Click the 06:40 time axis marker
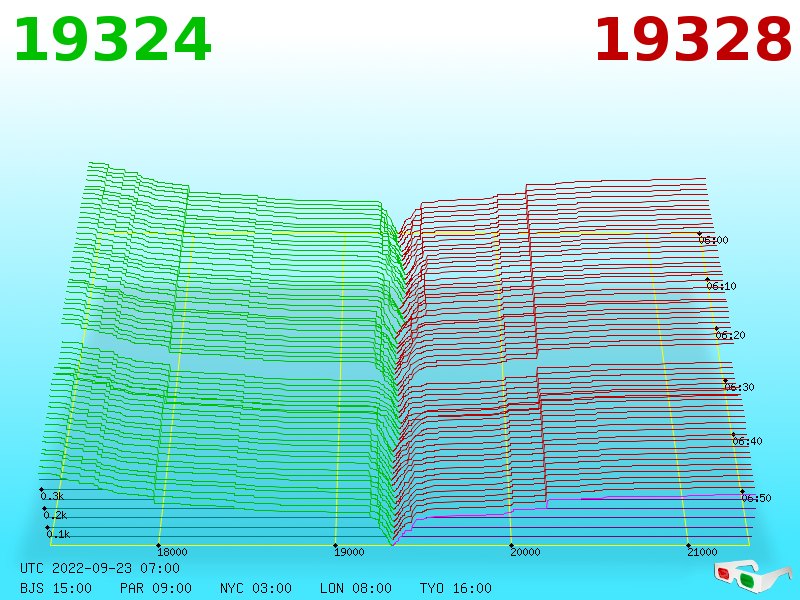This screenshot has height=600, width=800. [747, 441]
